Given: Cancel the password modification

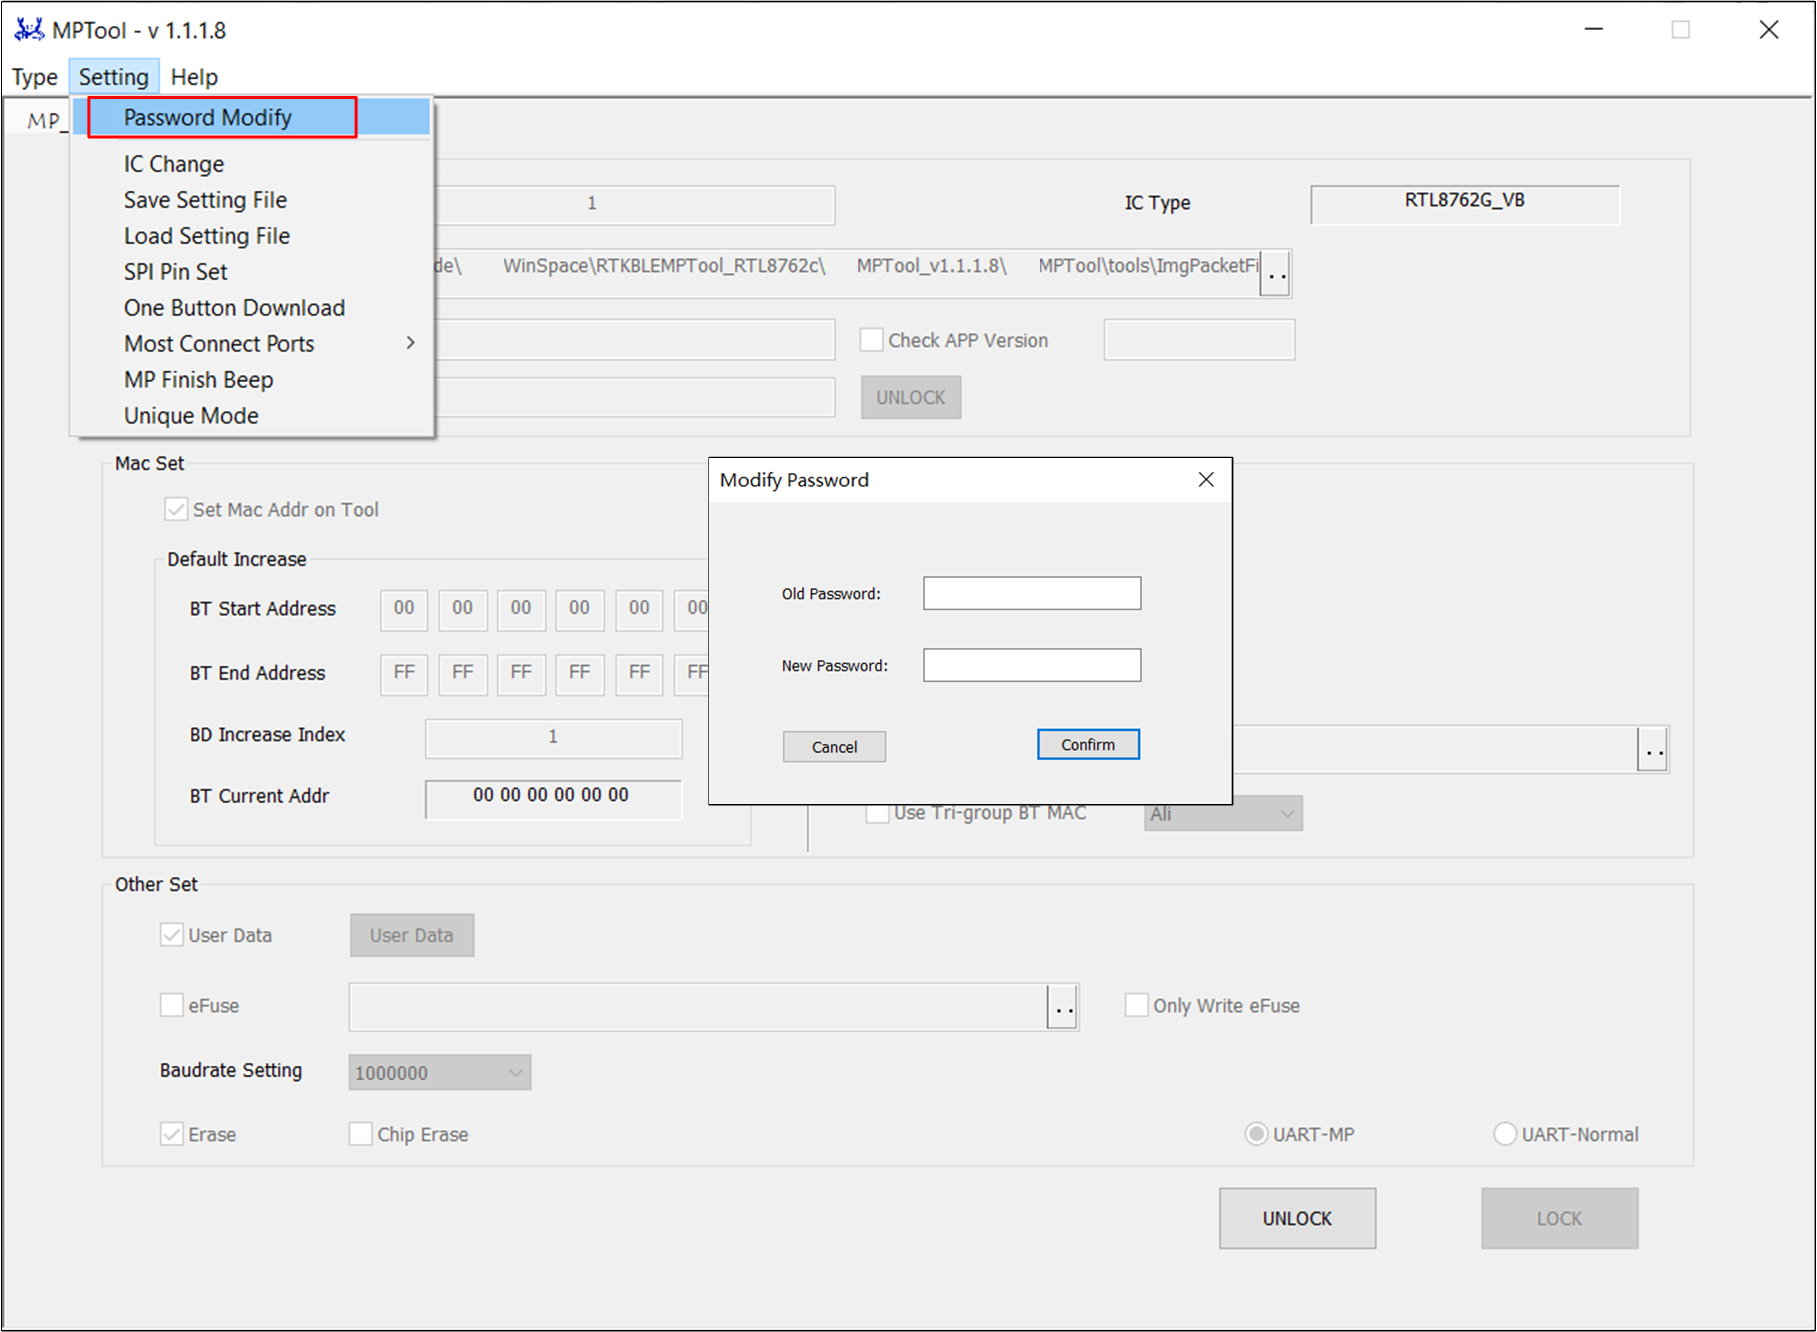Looking at the screenshot, I should click(x=834, y=747).
